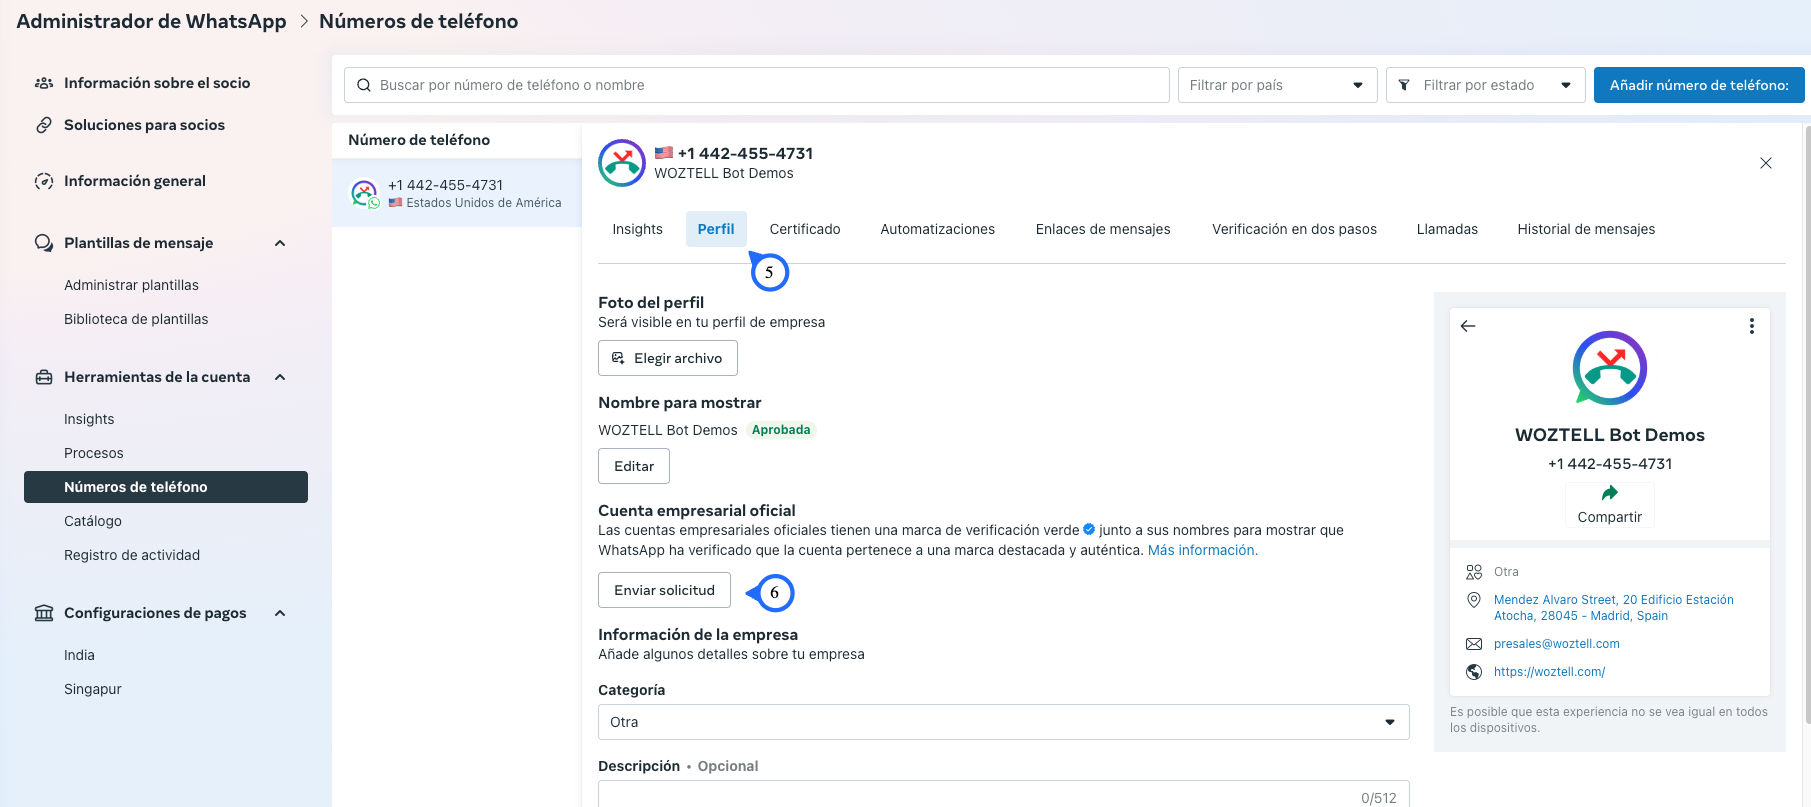Close the phone number detail panel

1766,163
